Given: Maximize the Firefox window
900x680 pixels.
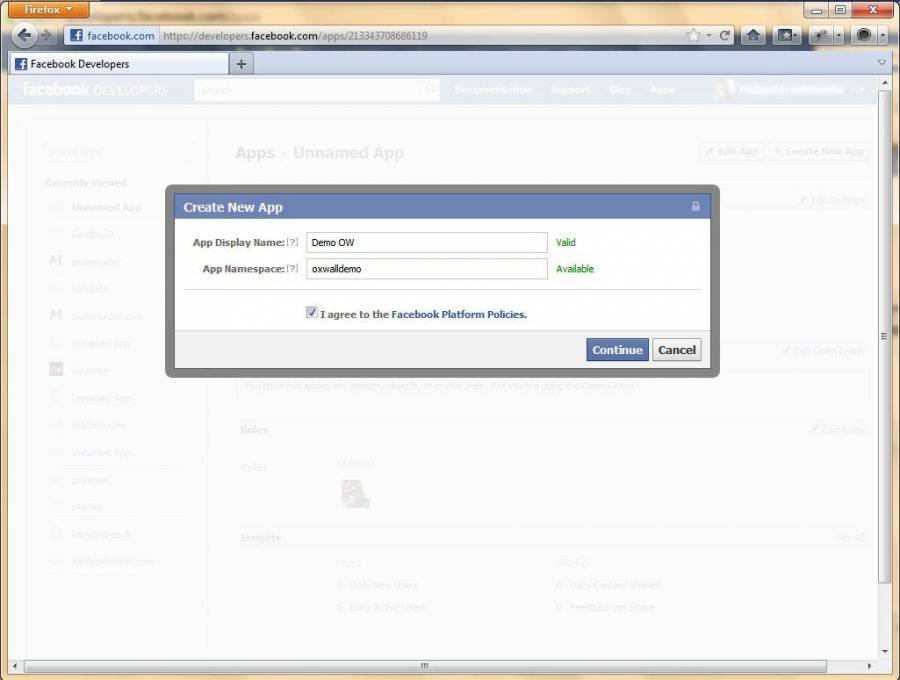Looking at the screenshot, I should 840,9.
